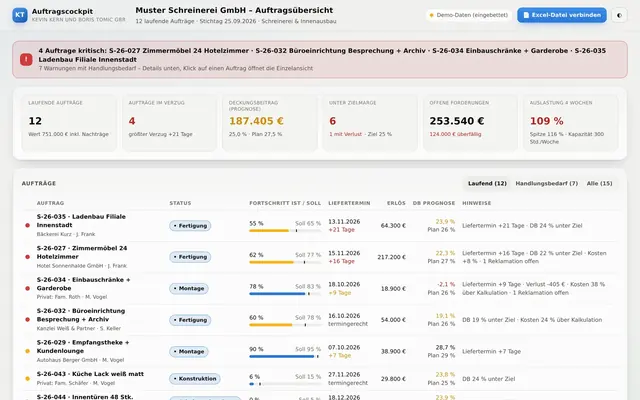Click the Status column header
This screenshot has width=640, height=400.
(180, 203)
